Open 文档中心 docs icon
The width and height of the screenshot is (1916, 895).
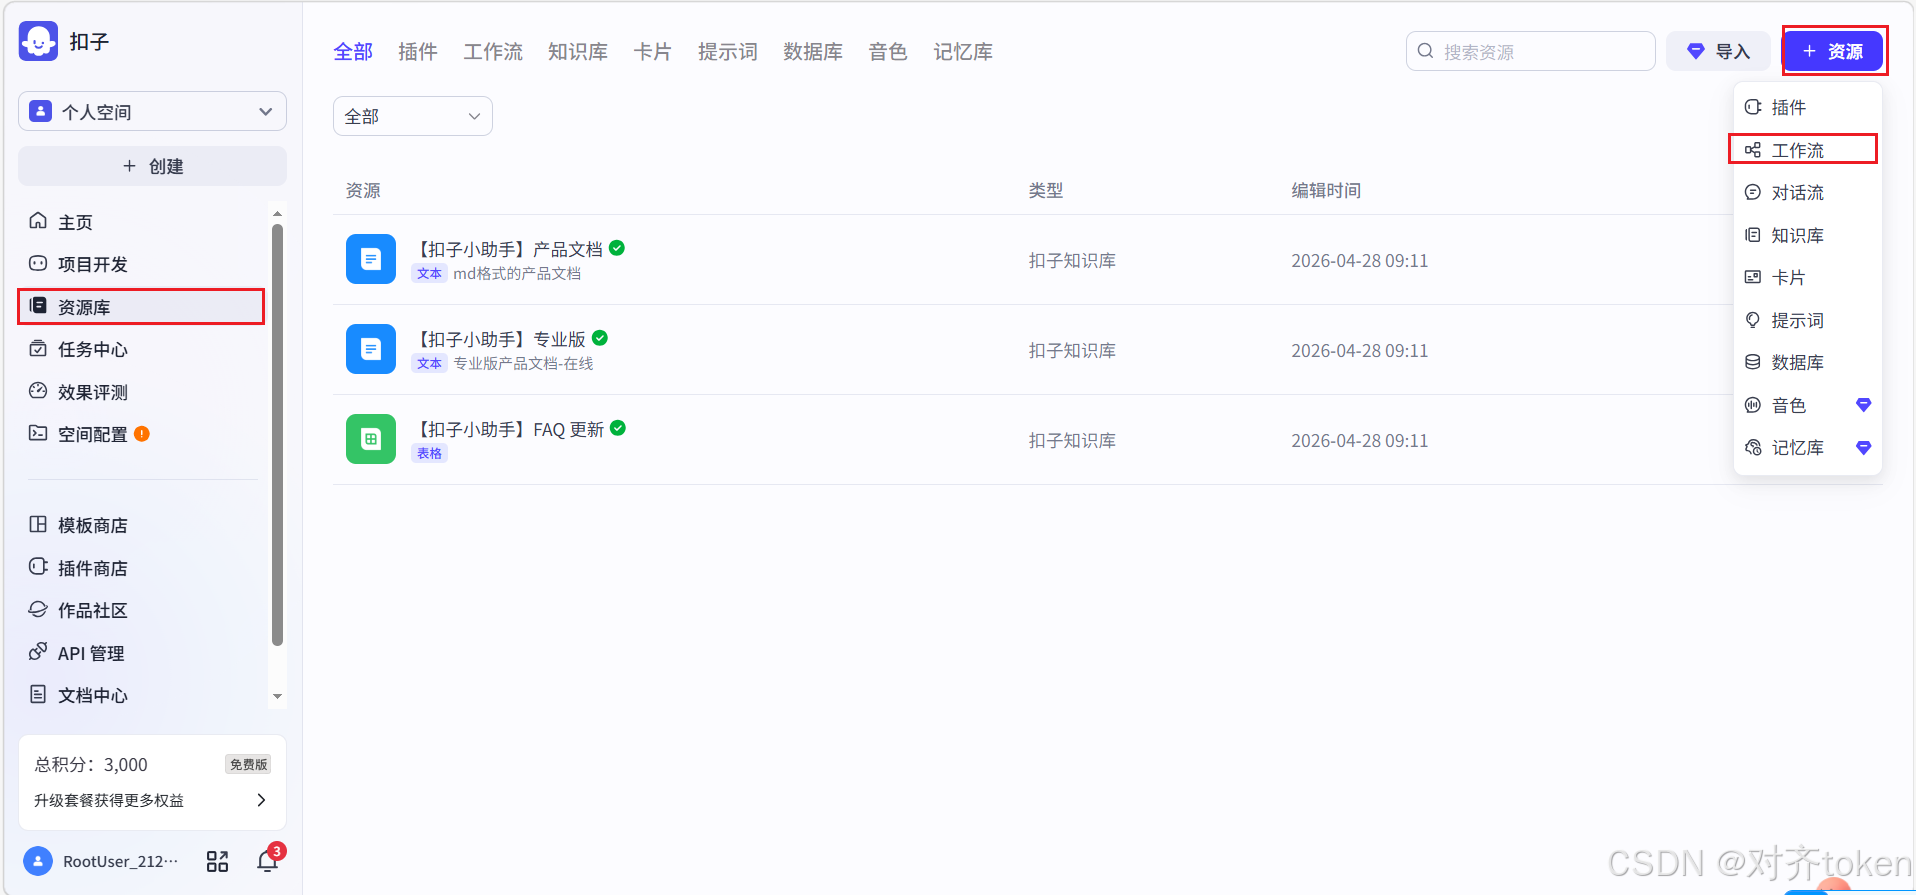click(x=38, y=694)
